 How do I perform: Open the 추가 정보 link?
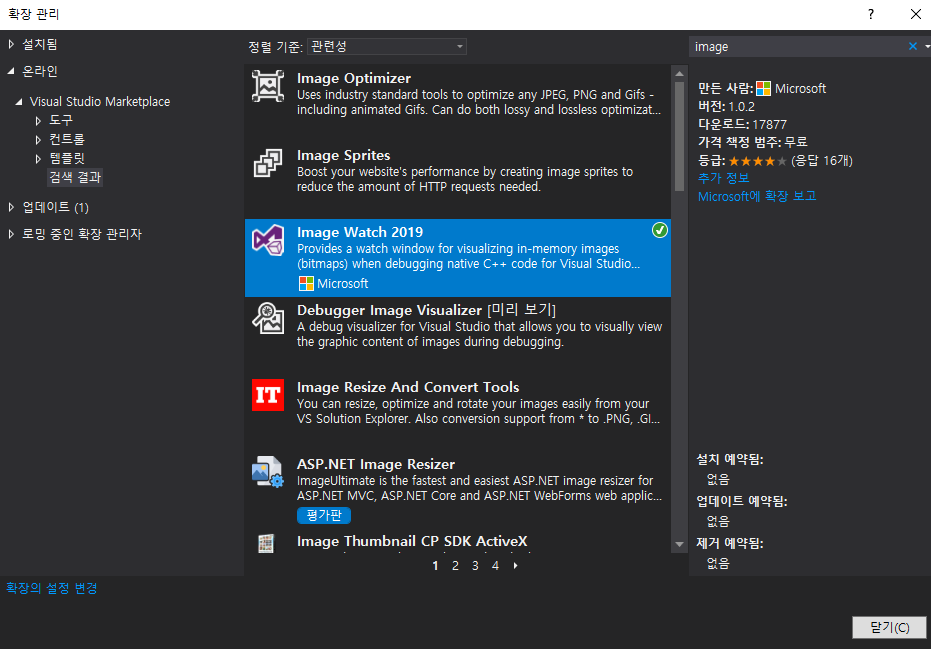pos(723,178)
